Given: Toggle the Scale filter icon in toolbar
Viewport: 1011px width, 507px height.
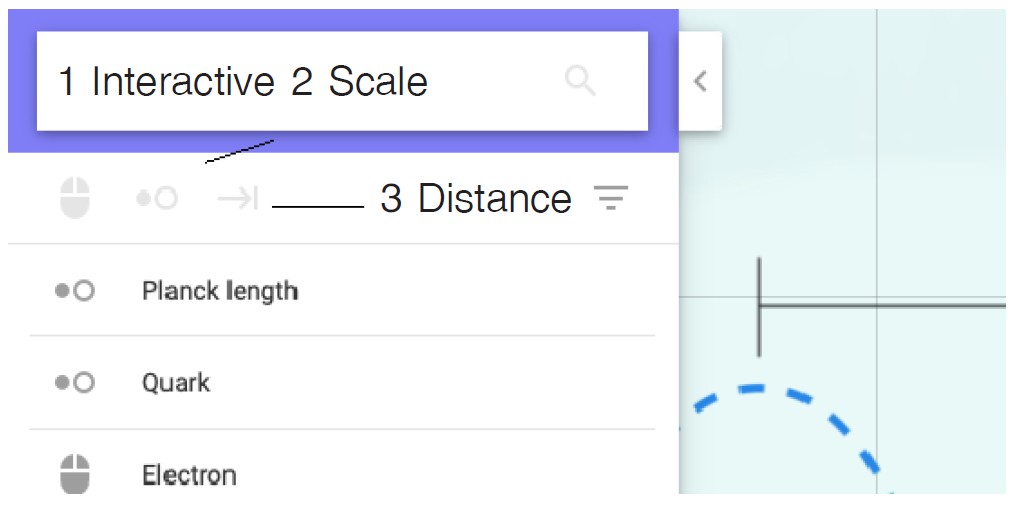Looking at the screenshot, I should 157,199.
